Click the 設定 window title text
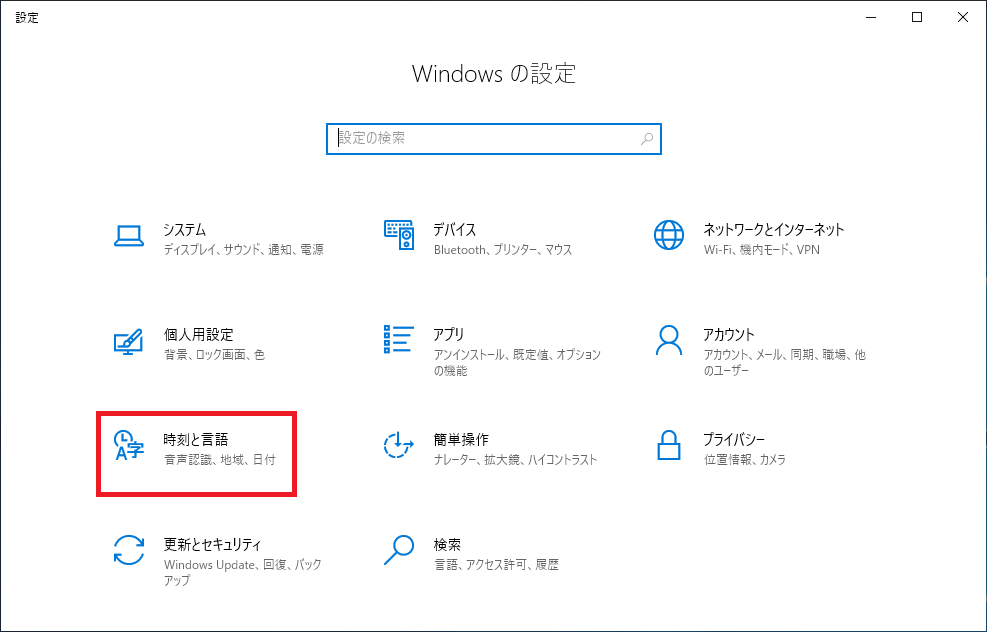Viewport: 987px width, 632px height. pos(27,18)
